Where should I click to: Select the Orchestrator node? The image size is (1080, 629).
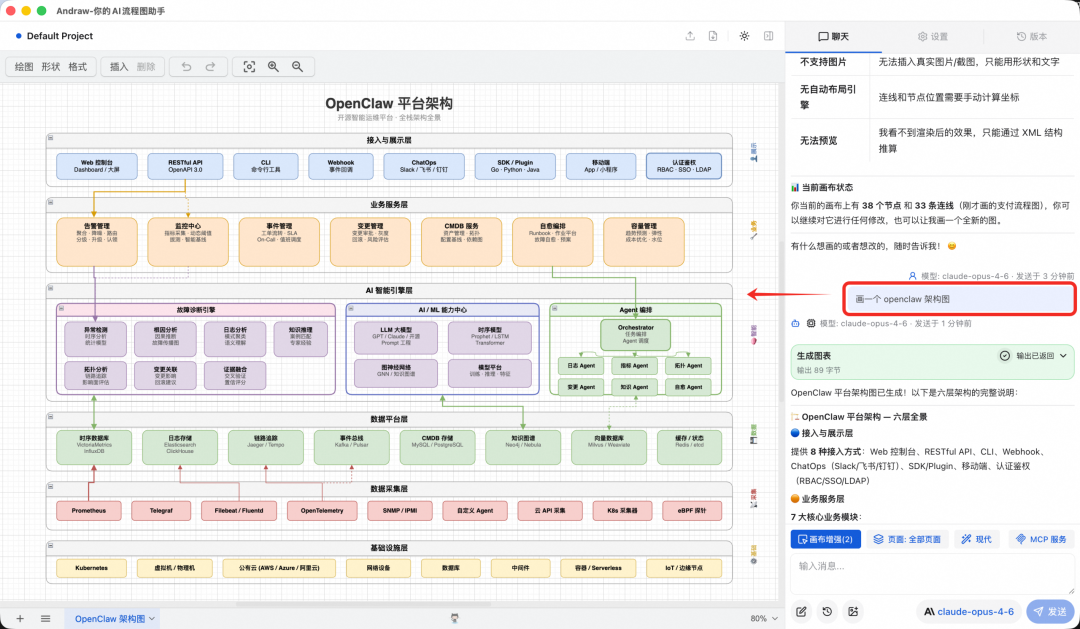pos(635,335)
